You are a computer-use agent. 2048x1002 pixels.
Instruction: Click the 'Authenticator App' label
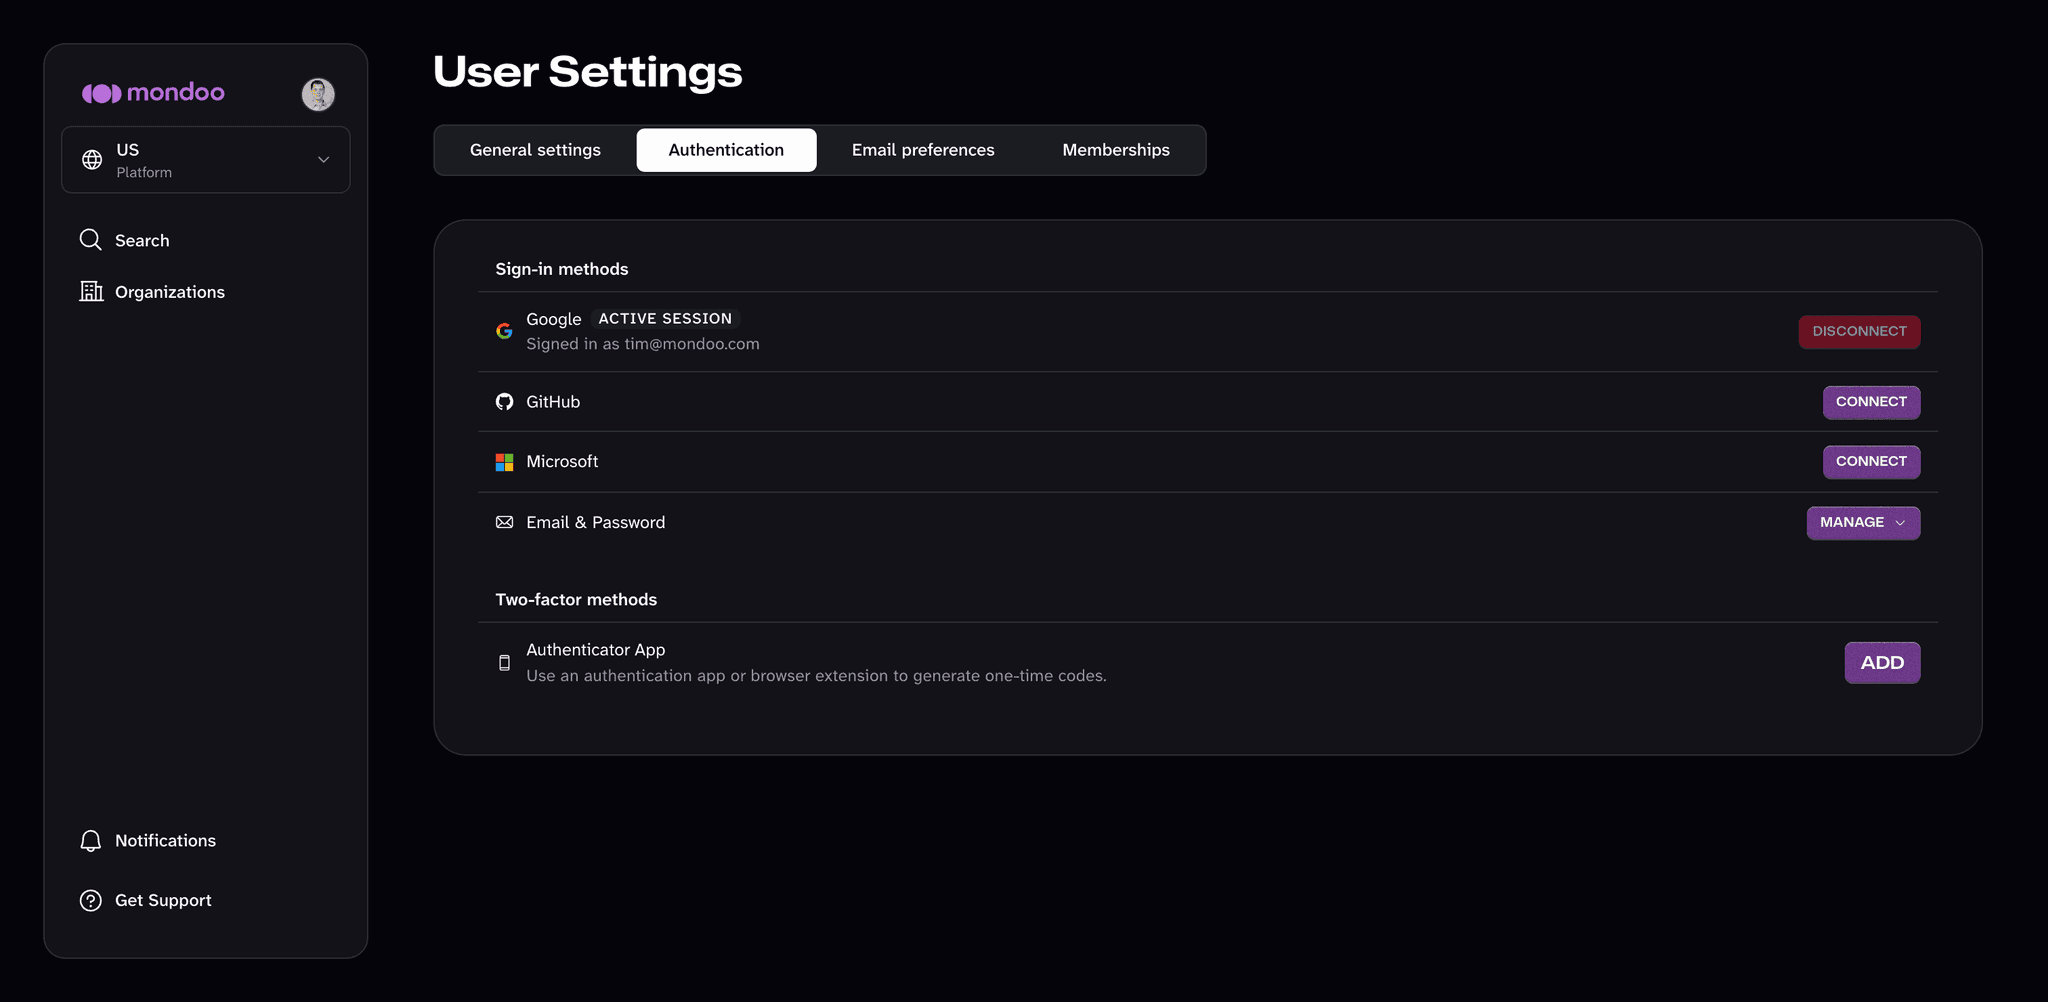[x=596, y=650]
